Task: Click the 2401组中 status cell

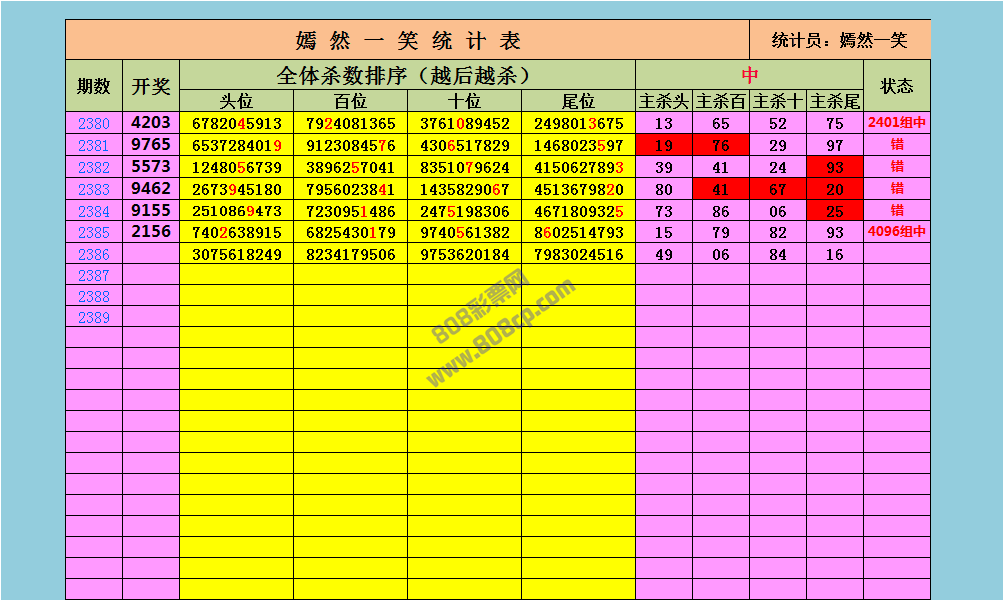Action: 897,124
